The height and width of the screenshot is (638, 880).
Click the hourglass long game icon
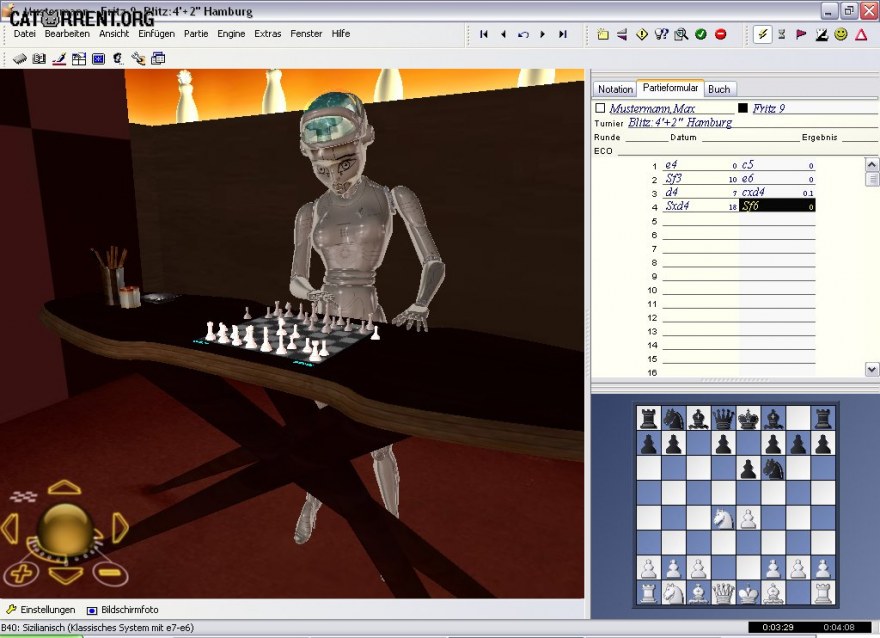[x=782, y=34]
